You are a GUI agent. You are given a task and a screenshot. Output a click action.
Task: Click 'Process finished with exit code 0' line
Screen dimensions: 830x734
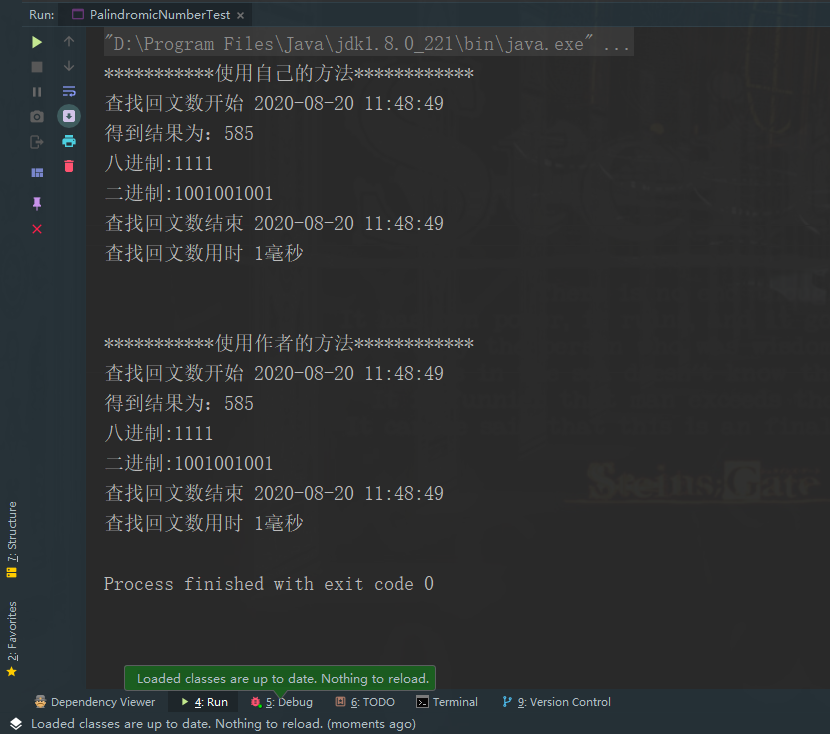pyautogui.click(x=269, y=584)
